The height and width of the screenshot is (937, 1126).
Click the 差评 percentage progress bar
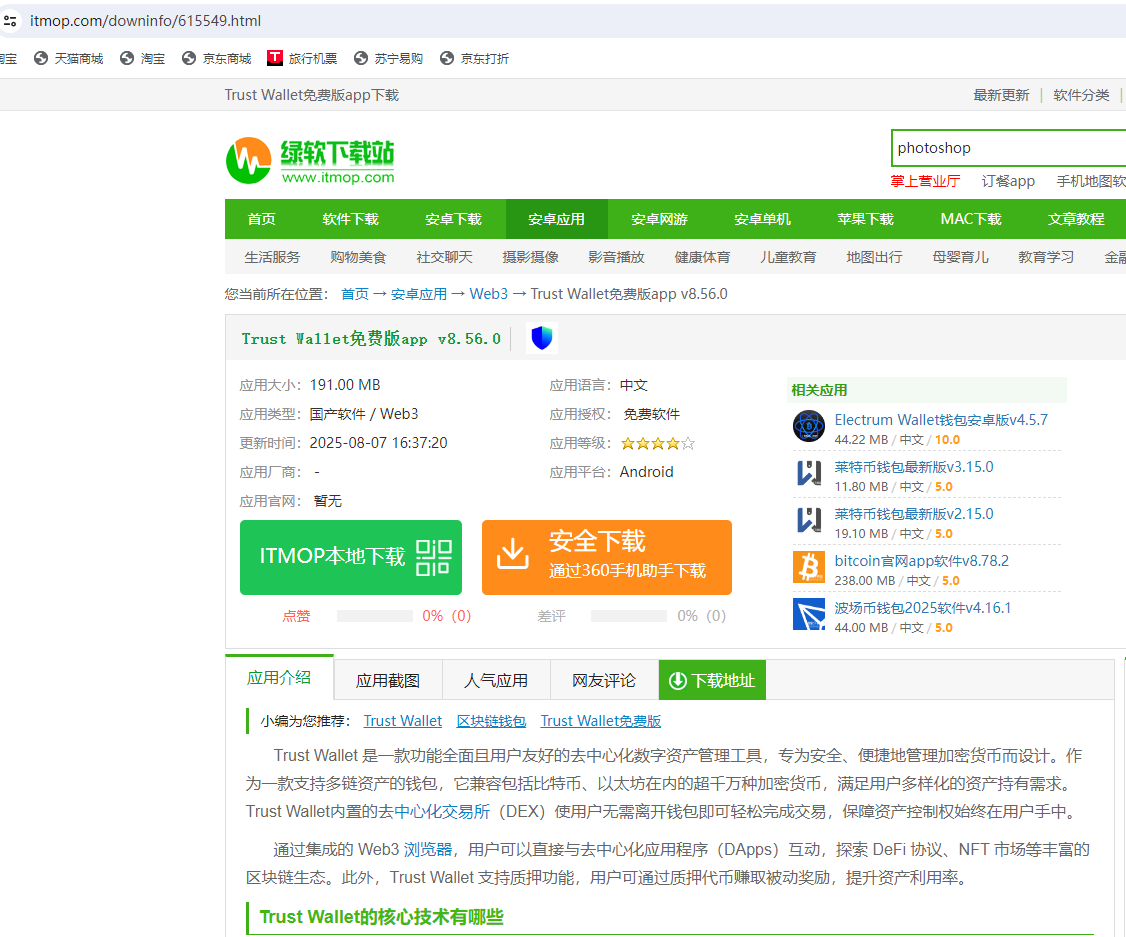pyautogui.click(x=629, y=616)
